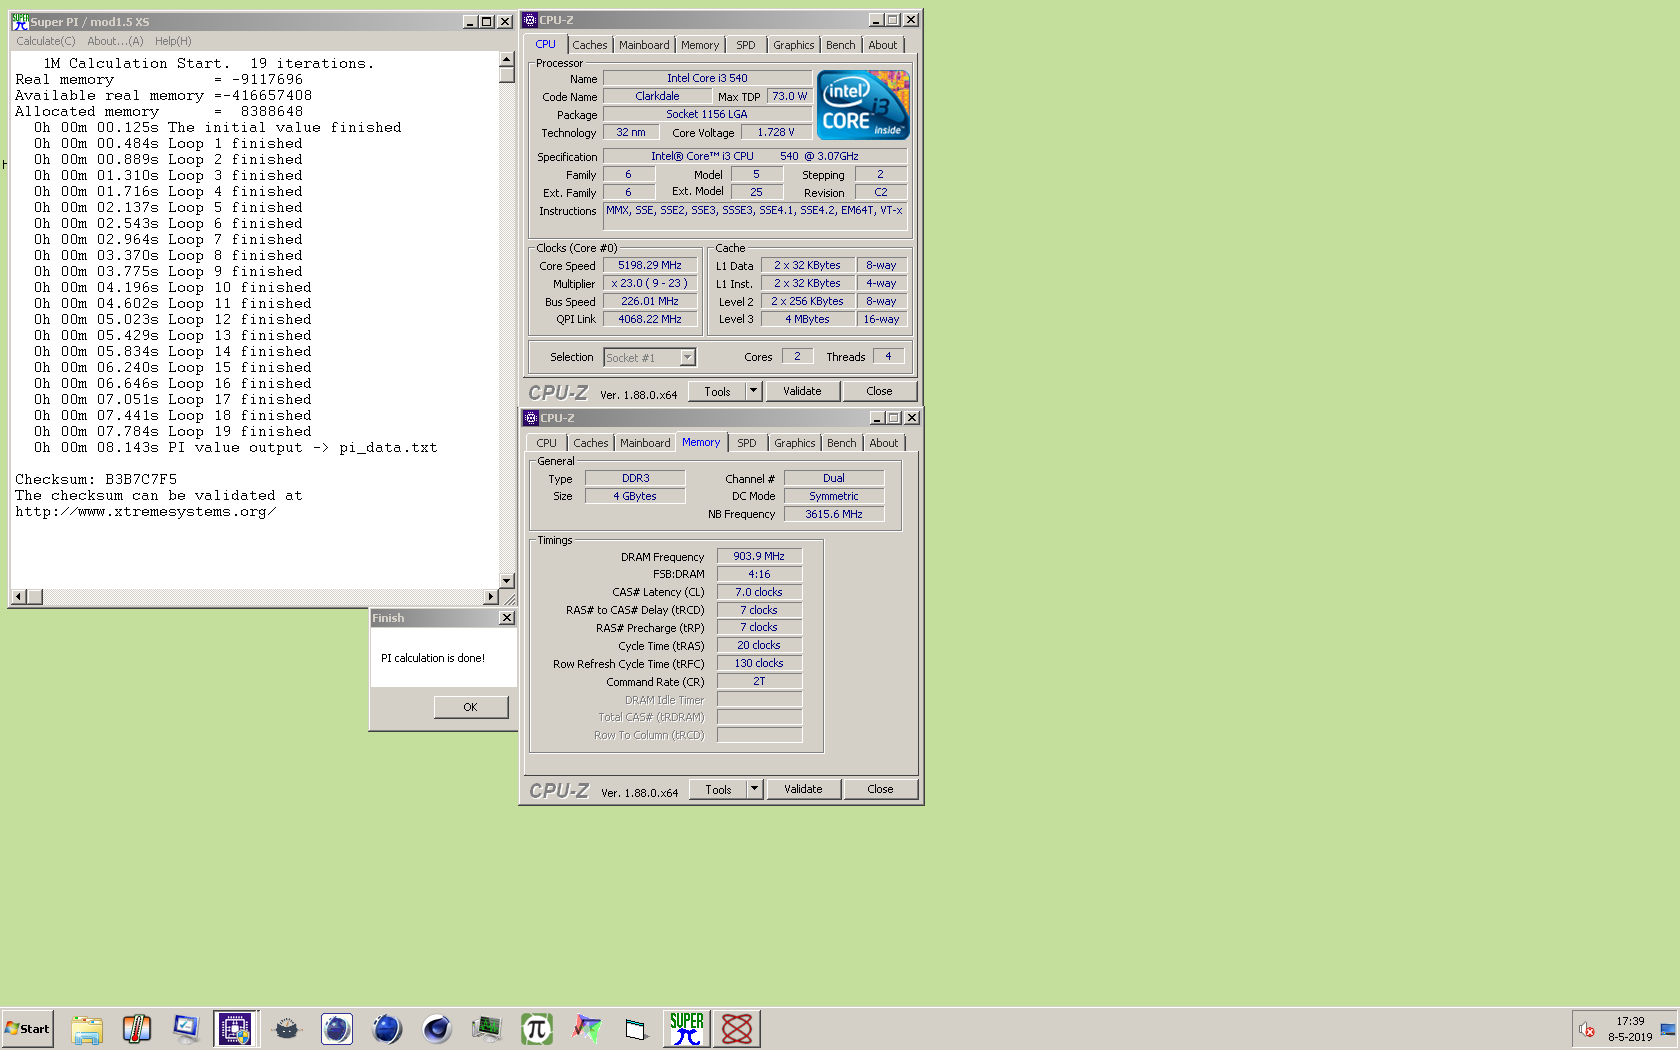Switch to Graphics tab in top CPU-Z
This screenshot has height=1050, width=1680.
pos(794,45)
